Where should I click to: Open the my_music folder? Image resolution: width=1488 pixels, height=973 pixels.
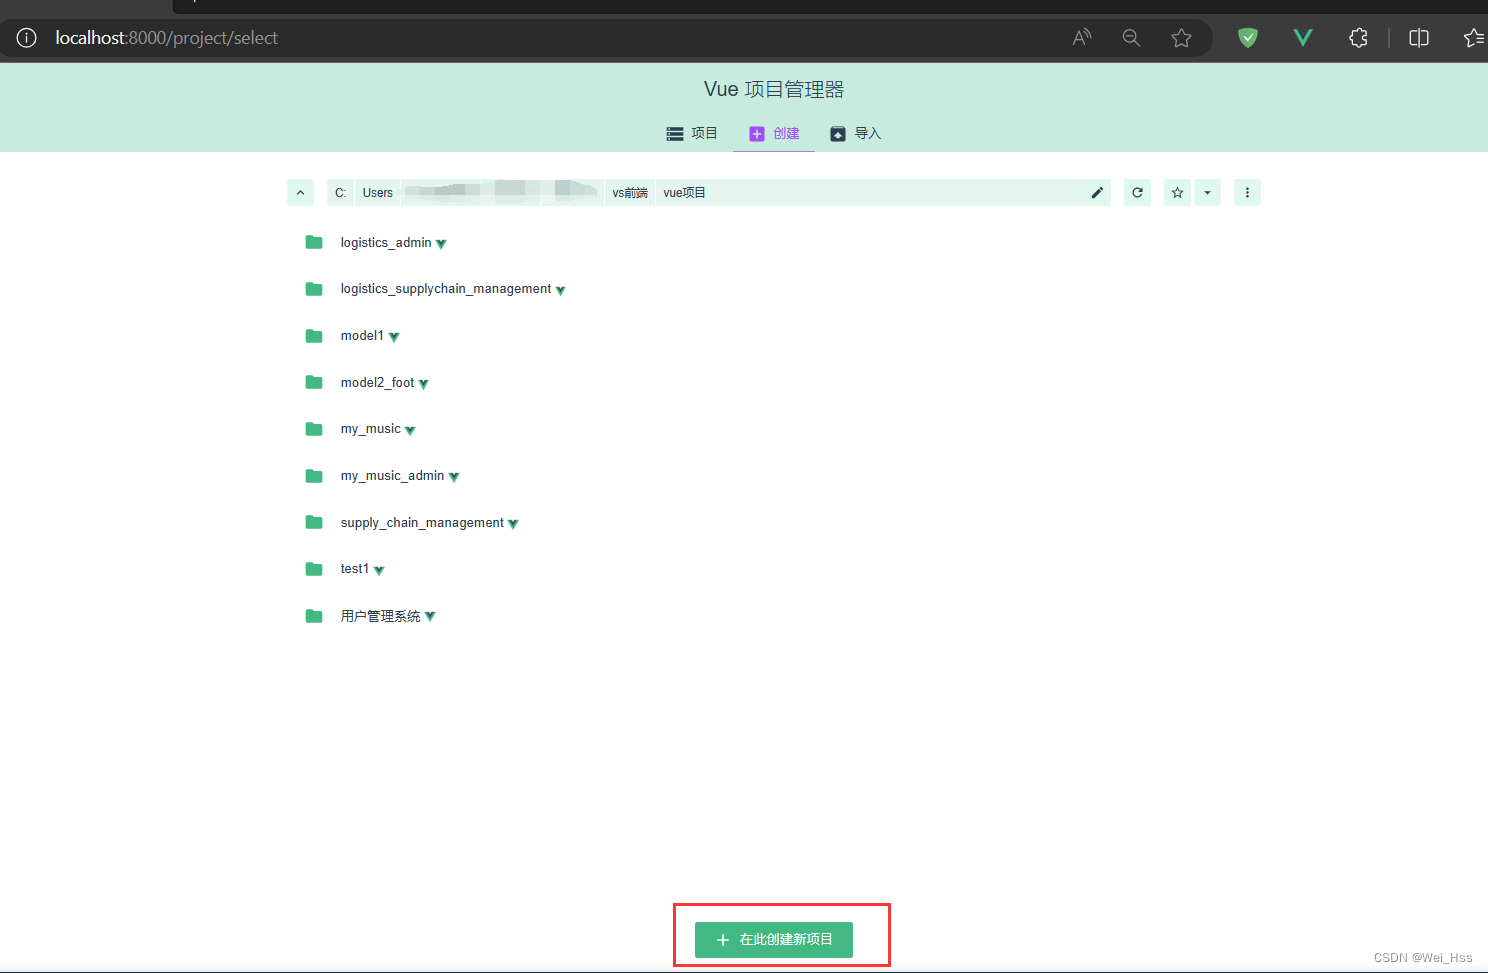pyautogui.click(x=370, y=429)
